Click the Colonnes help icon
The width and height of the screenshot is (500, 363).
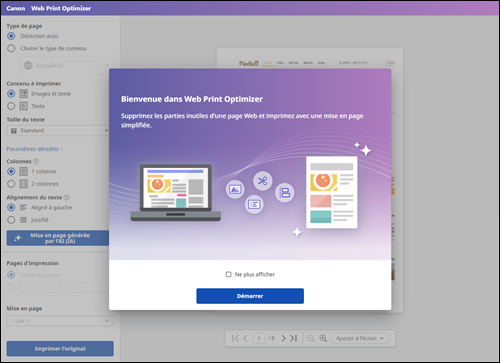[36, 161]
